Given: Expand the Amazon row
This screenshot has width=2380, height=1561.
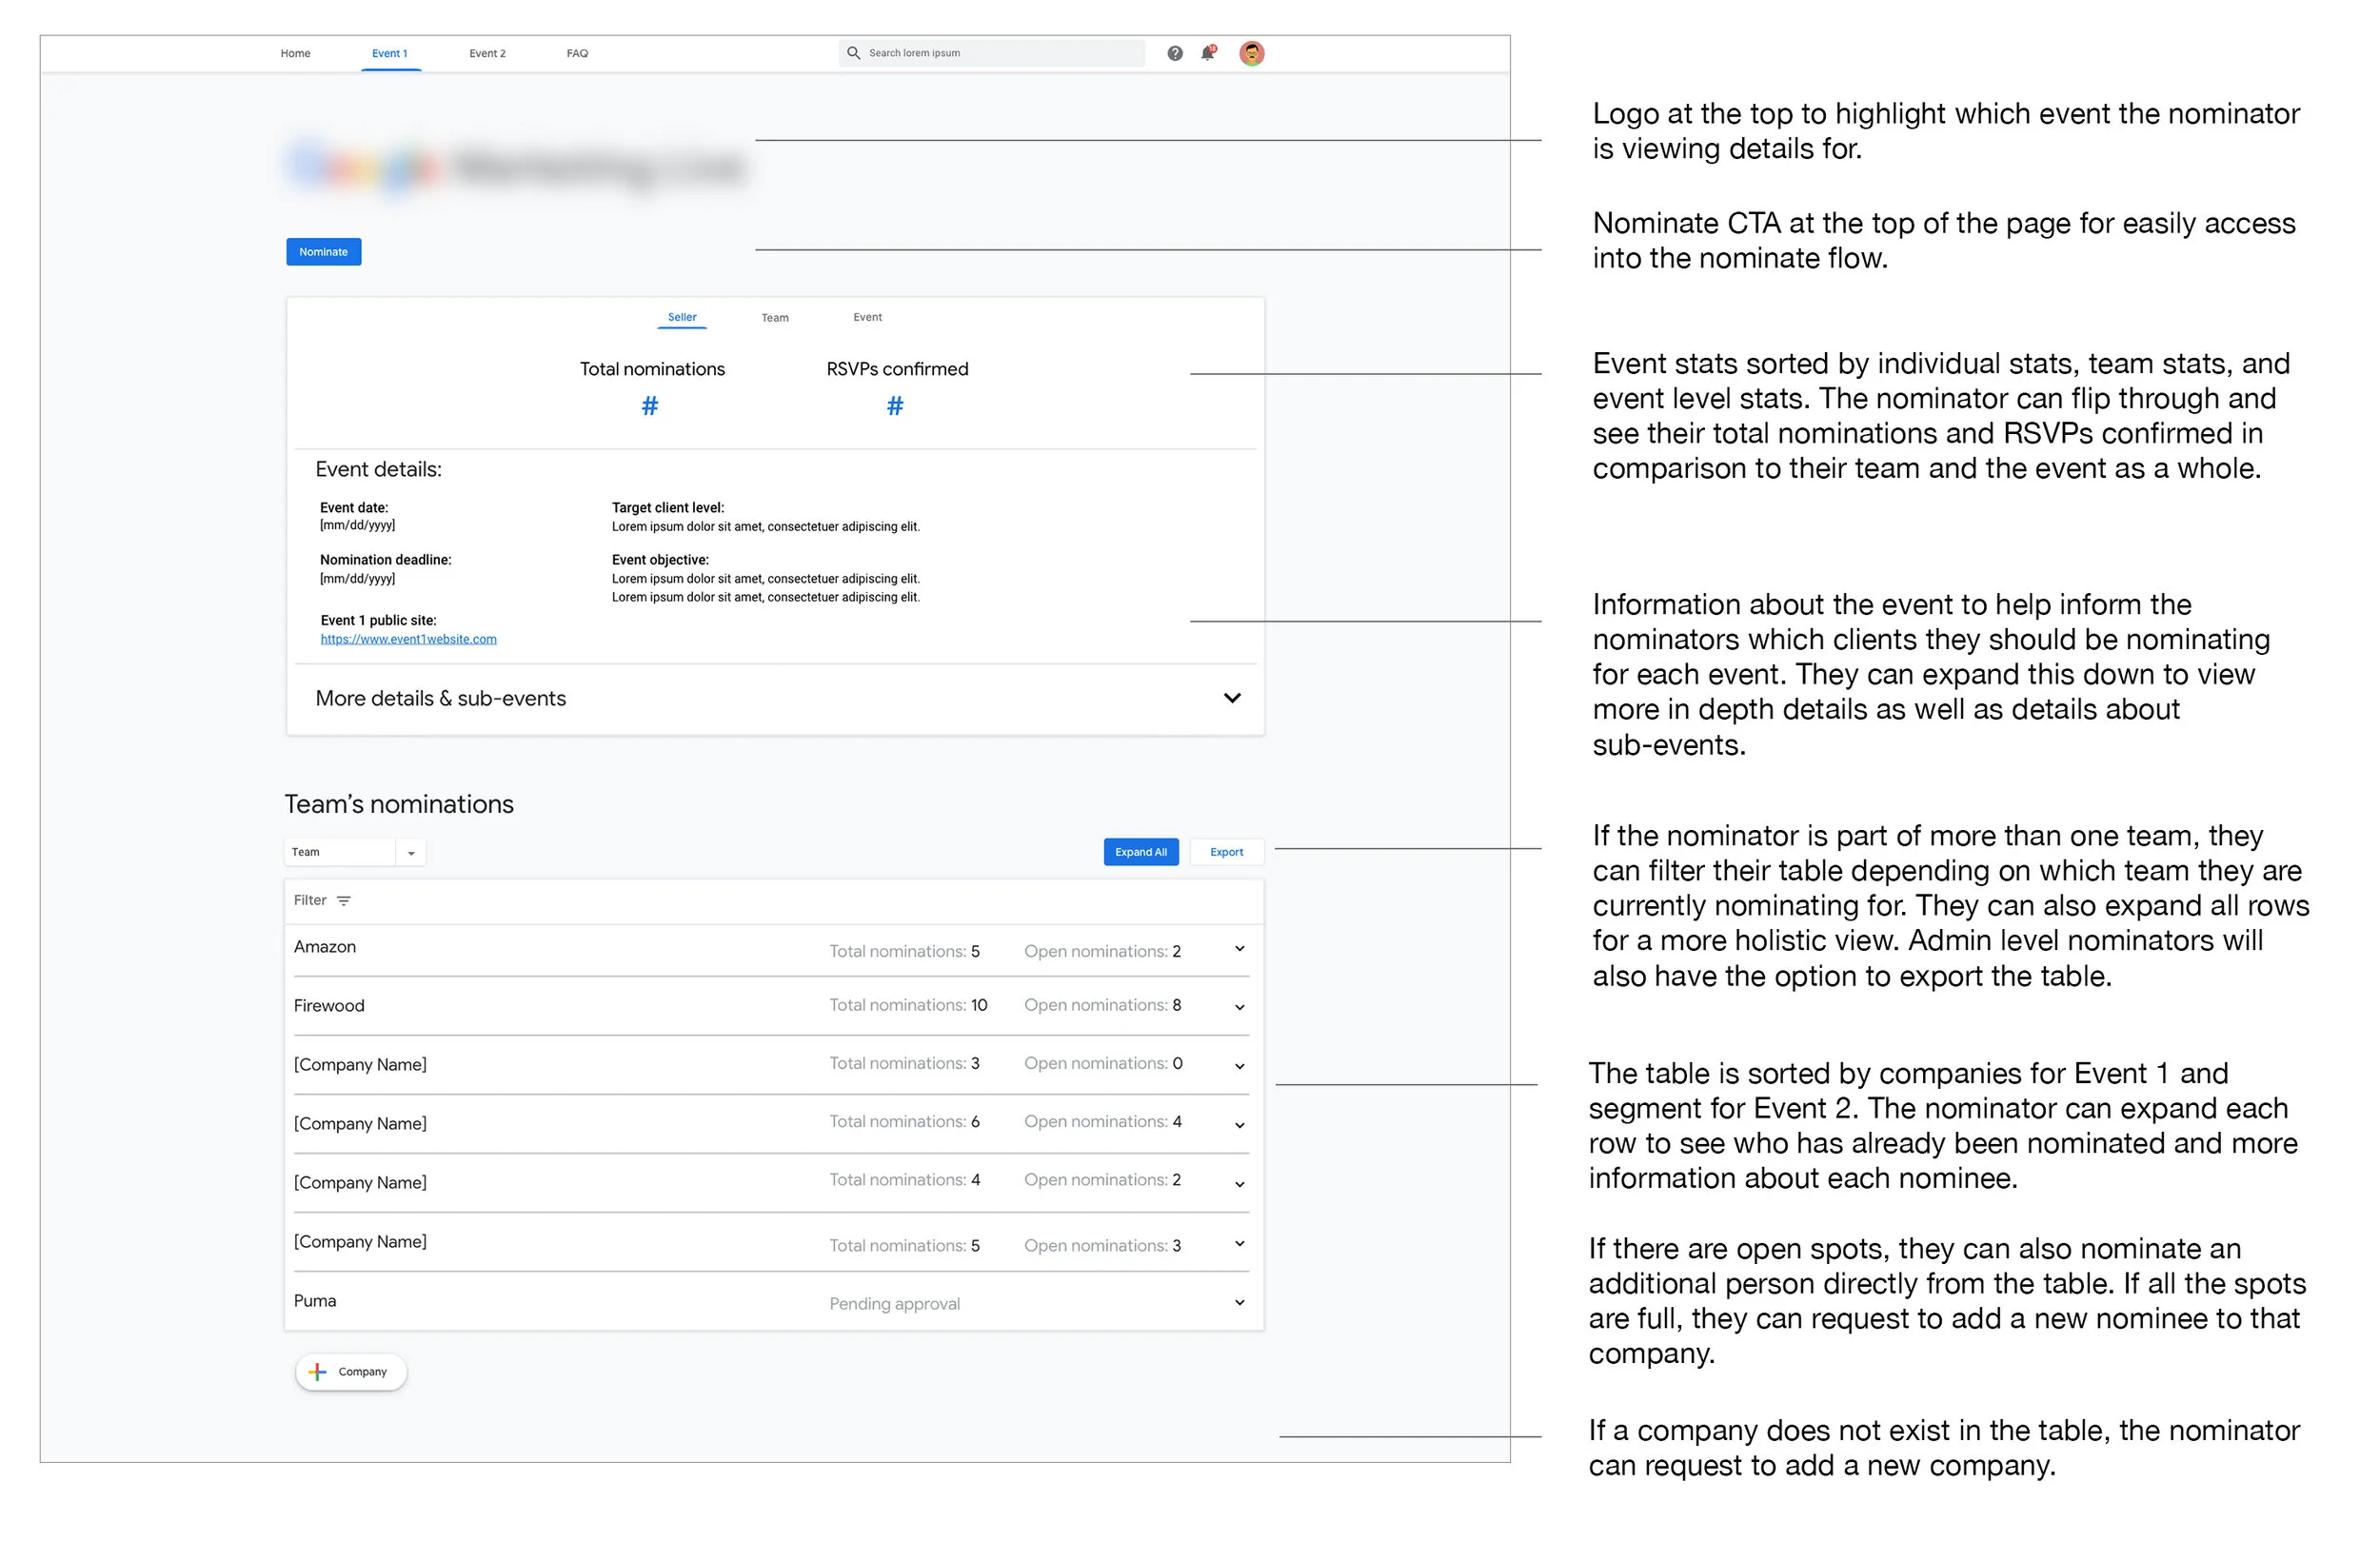Looking at the screenshot, I should click(x=1239, y=949).
